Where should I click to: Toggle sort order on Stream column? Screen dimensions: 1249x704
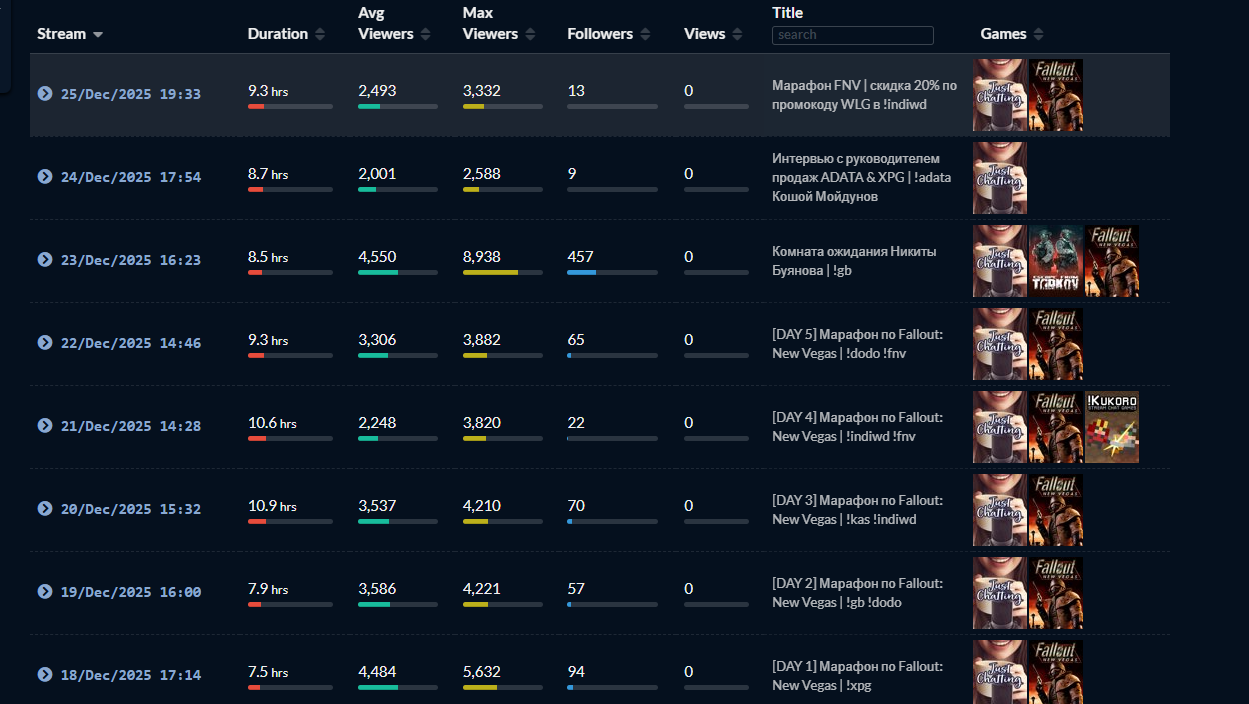70,34
